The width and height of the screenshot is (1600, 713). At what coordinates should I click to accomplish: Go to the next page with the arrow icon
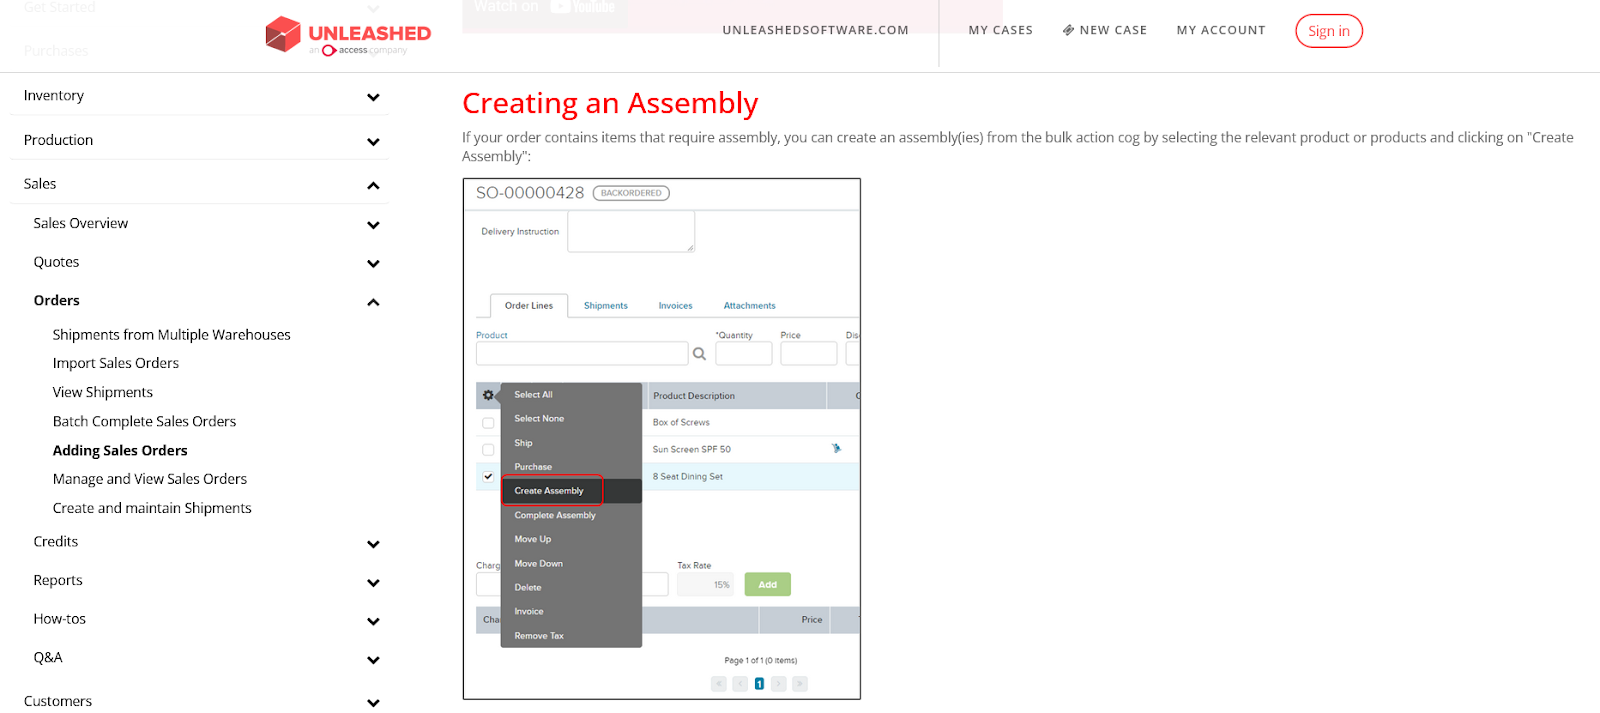coord(779,683)
